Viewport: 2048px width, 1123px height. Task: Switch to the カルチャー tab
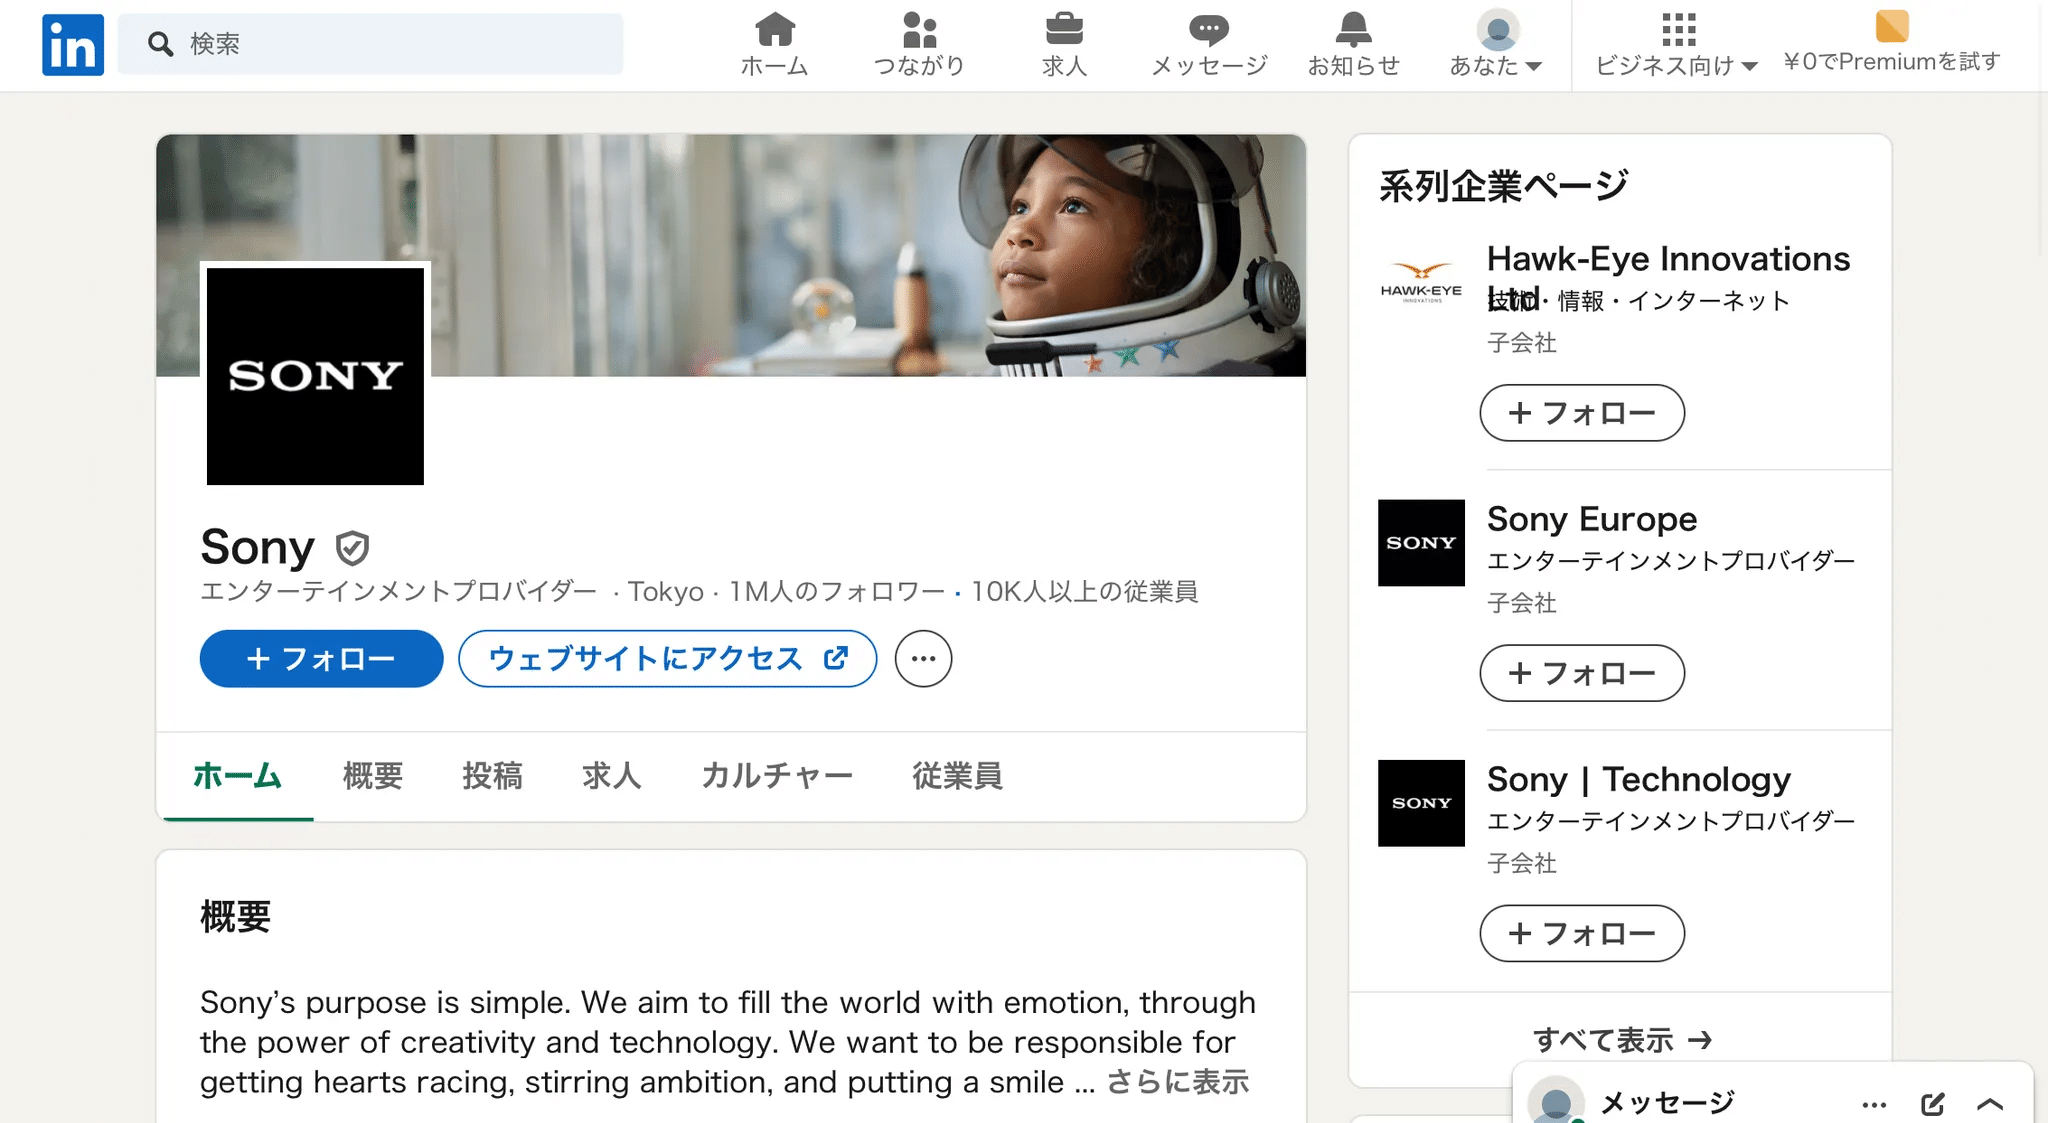[777, 776]
